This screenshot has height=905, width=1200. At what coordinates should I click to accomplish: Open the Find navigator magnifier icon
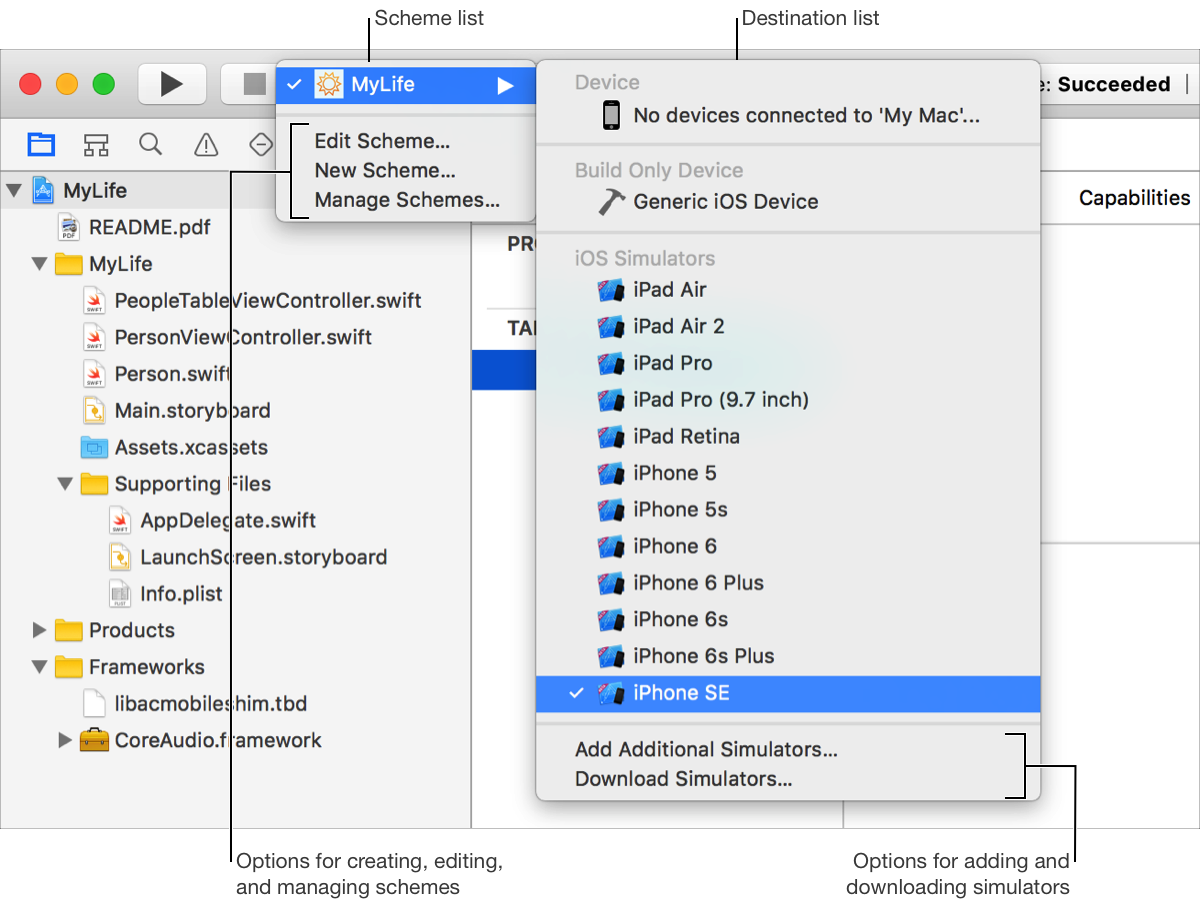coord(151,145)
